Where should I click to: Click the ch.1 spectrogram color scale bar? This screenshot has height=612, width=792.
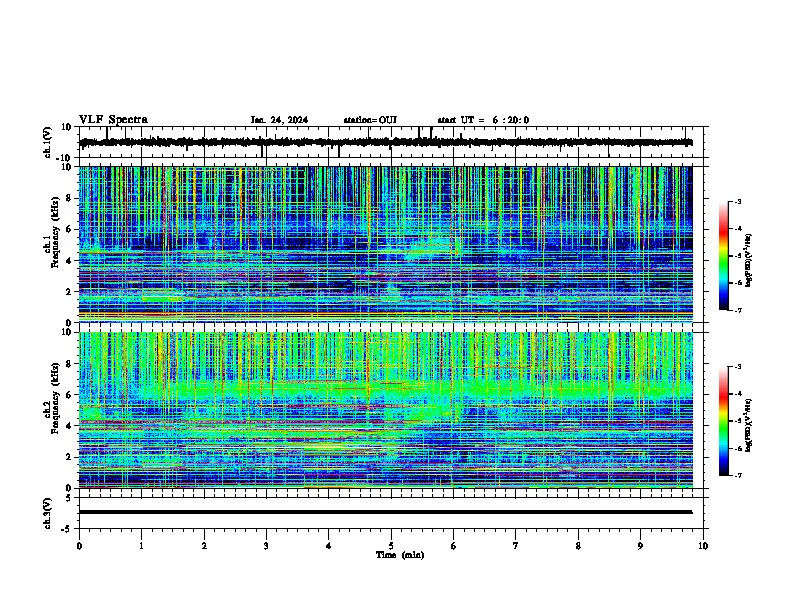pos(724,256)
